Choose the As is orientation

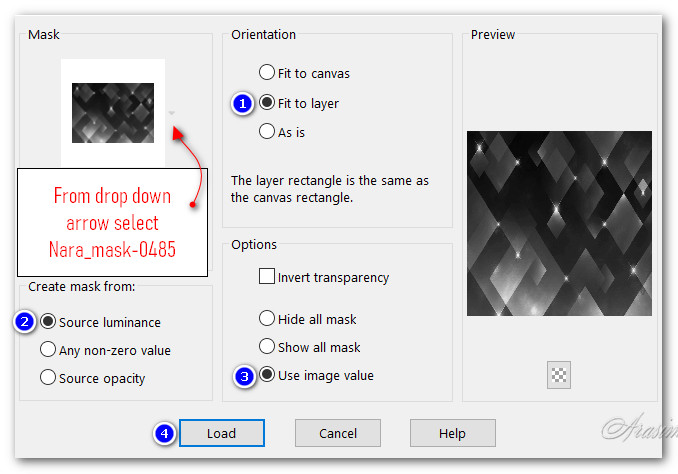pos(267,131)
